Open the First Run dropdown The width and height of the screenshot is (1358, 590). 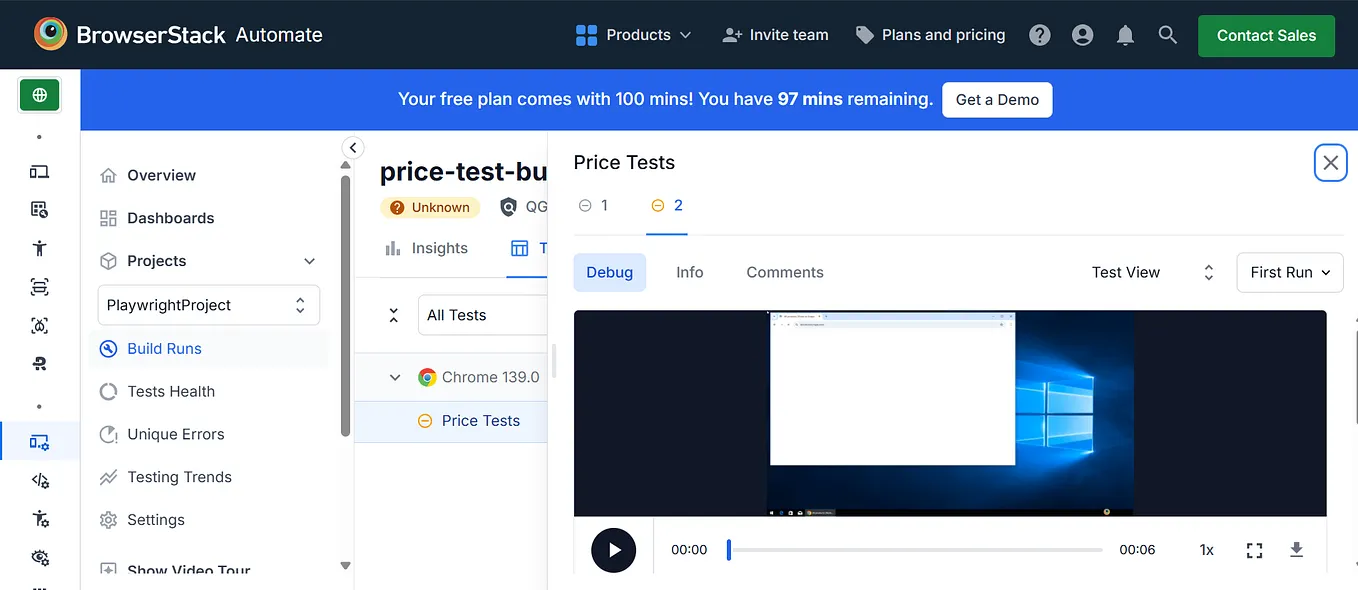[1289, 272]
